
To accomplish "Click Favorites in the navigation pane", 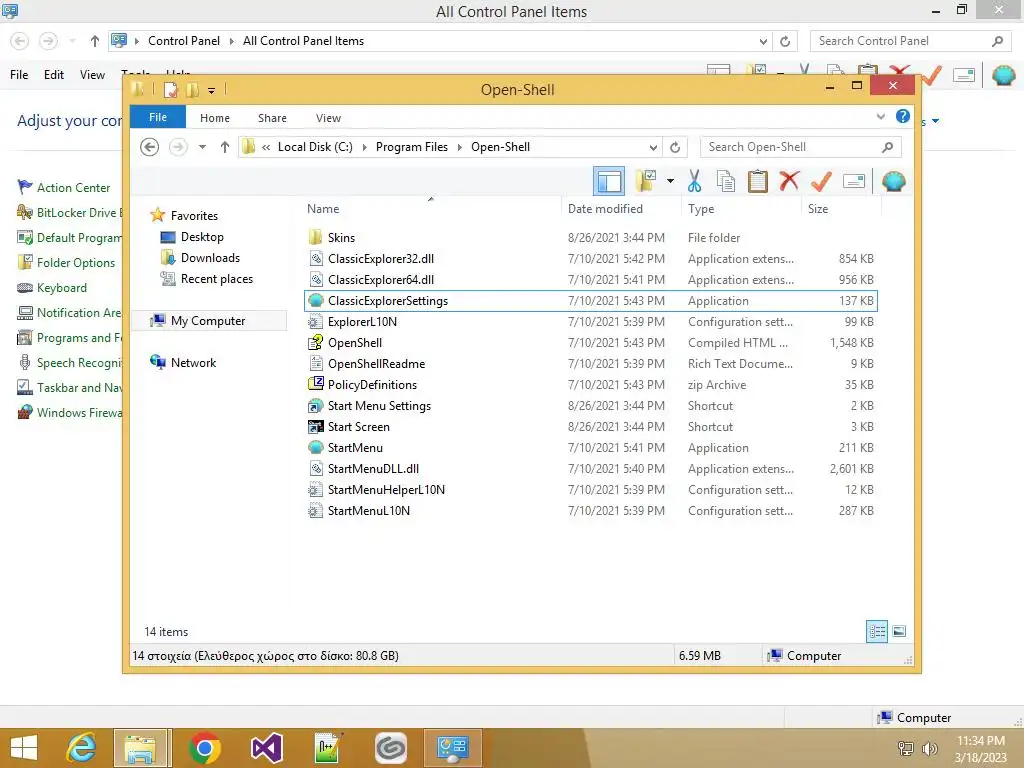I will [x=194, y=216].
